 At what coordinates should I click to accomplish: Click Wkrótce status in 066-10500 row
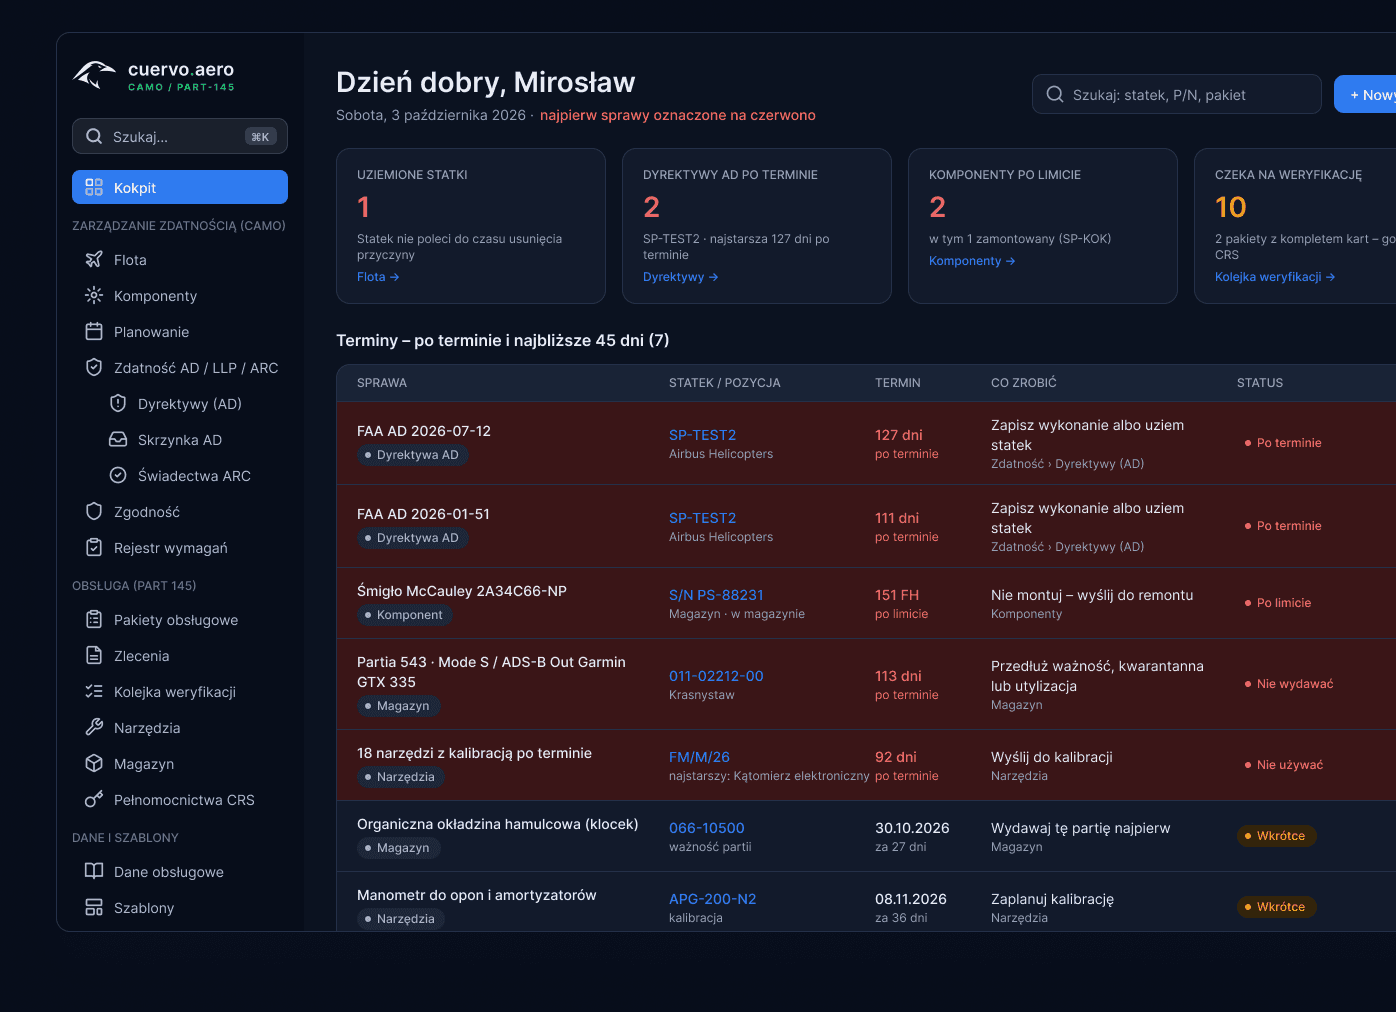[1277, 836]
